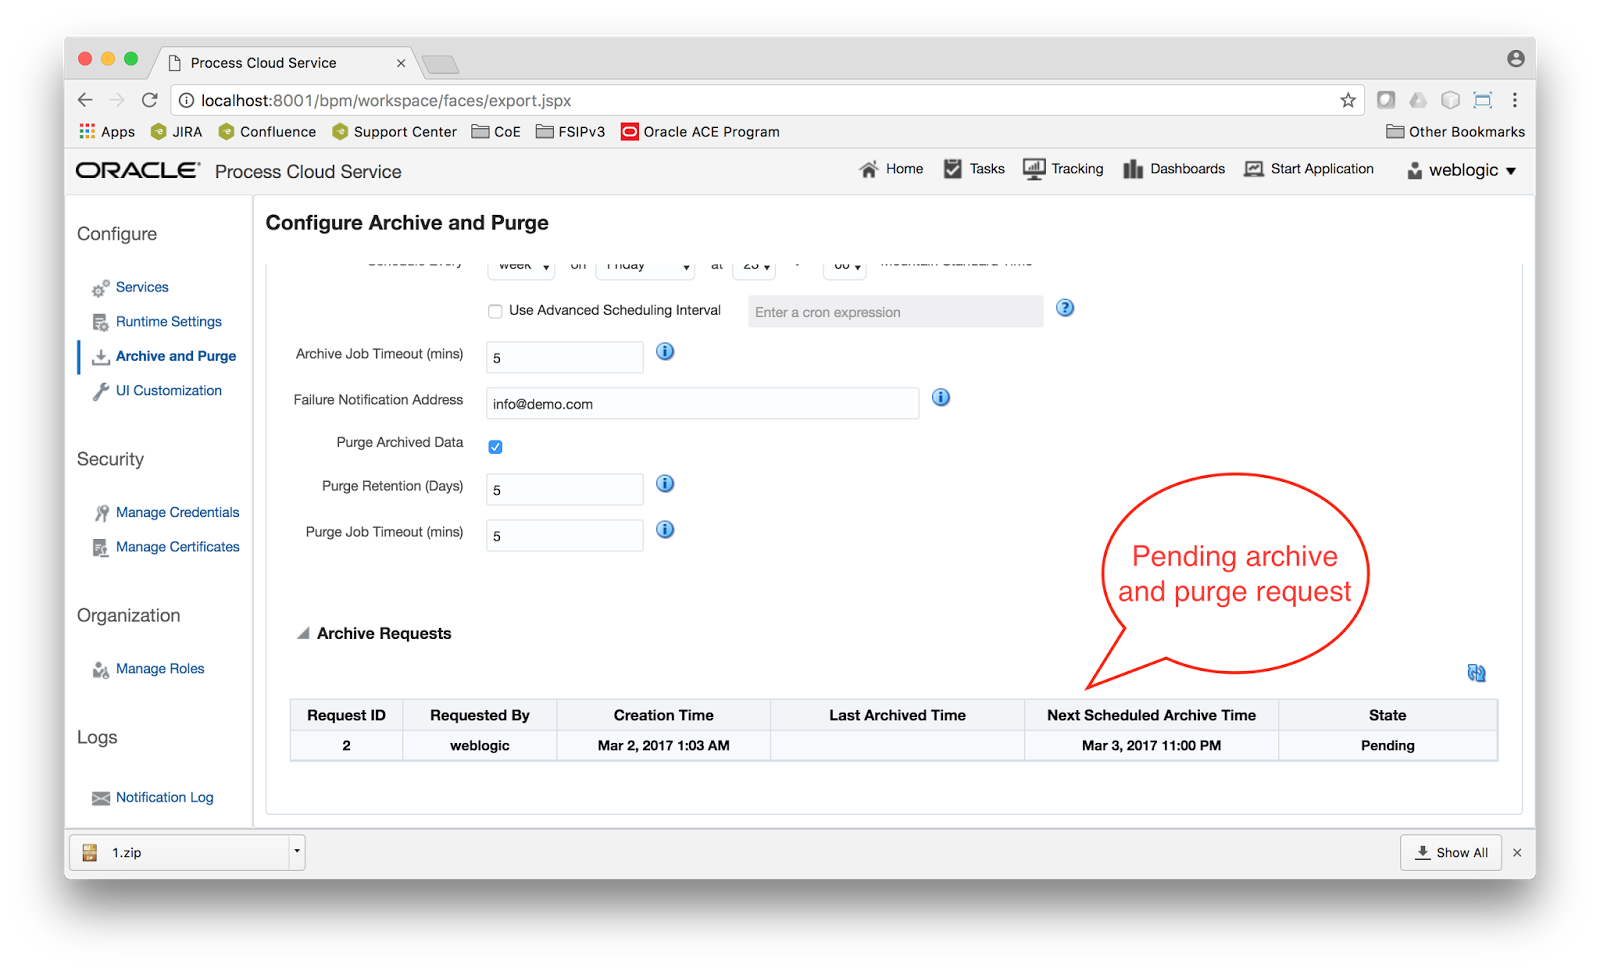This screenshot has width=1600, height=971.
Task: Collapse the Archive Requests section
Action: [302, 633]
